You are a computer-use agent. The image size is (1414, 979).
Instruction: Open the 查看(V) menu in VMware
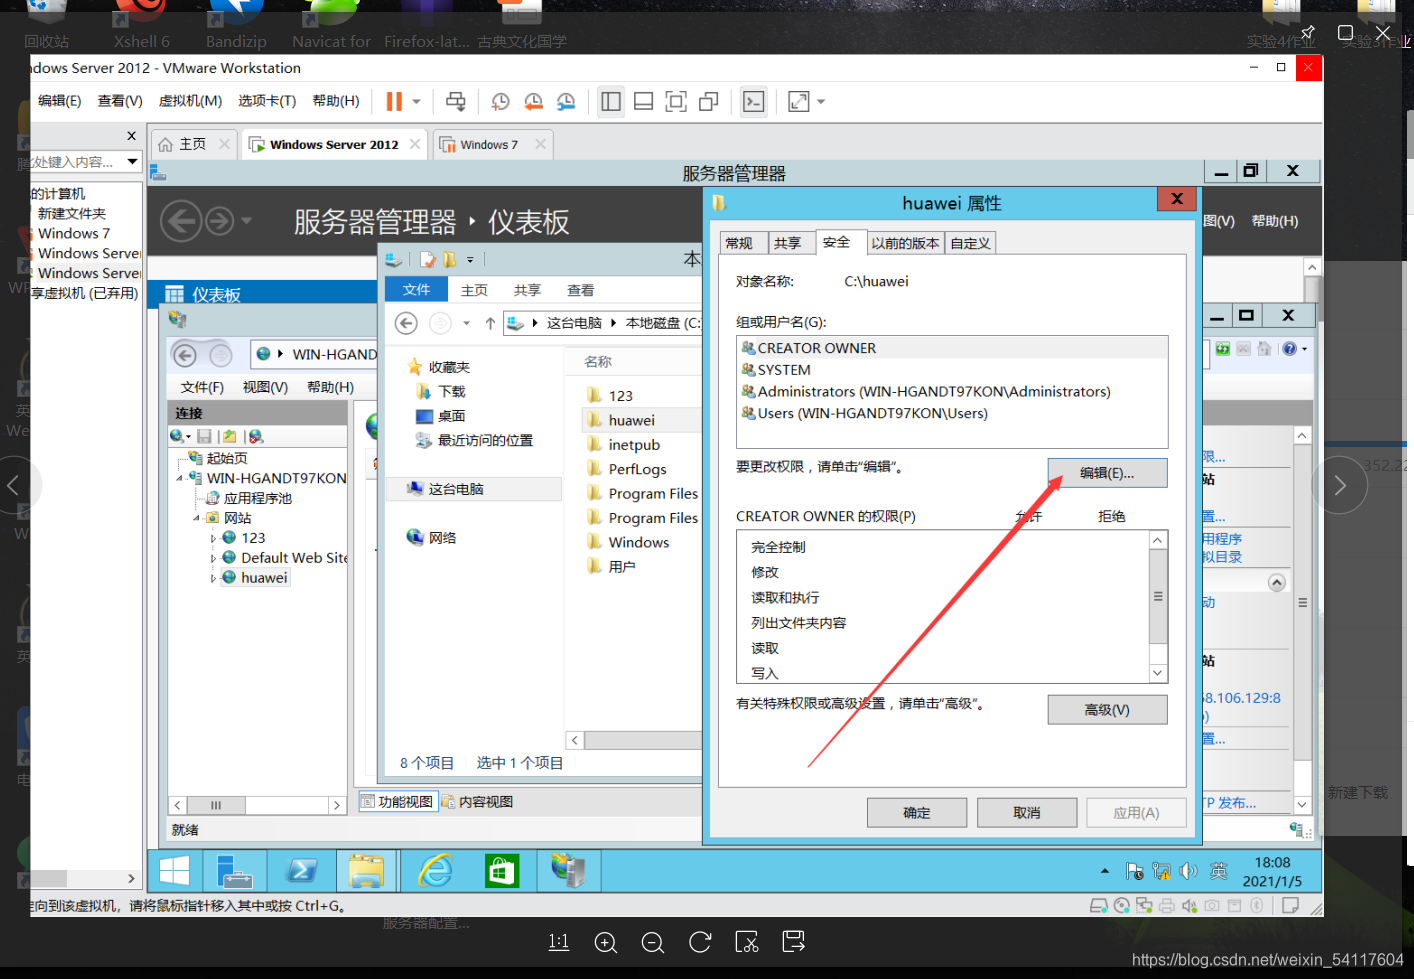[120, 101]
